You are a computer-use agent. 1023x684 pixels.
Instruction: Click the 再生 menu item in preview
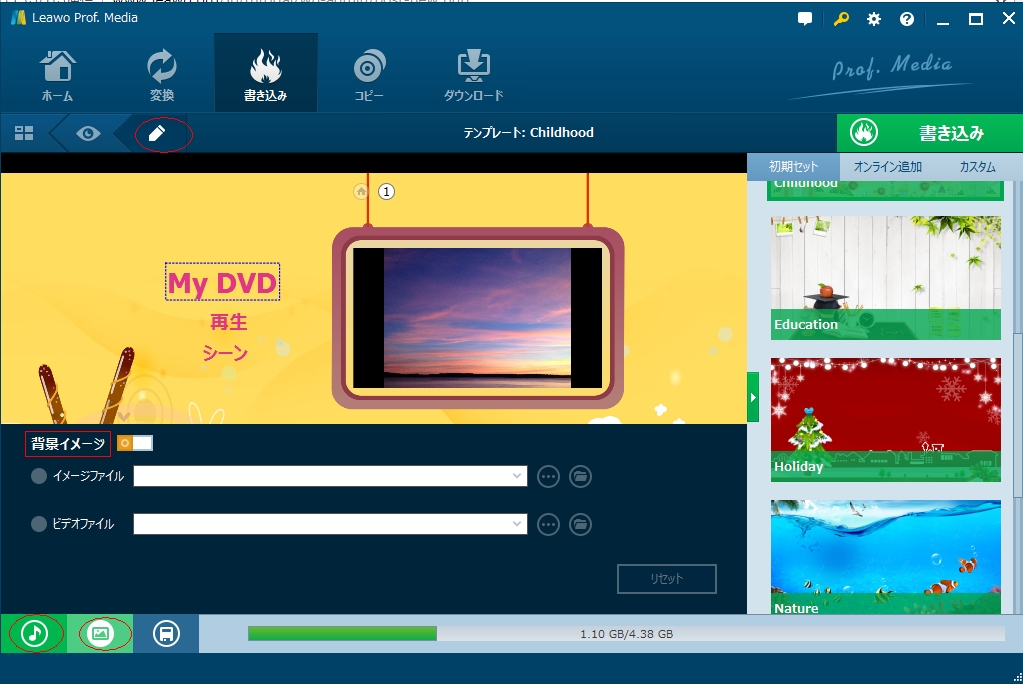click(228, 322)
